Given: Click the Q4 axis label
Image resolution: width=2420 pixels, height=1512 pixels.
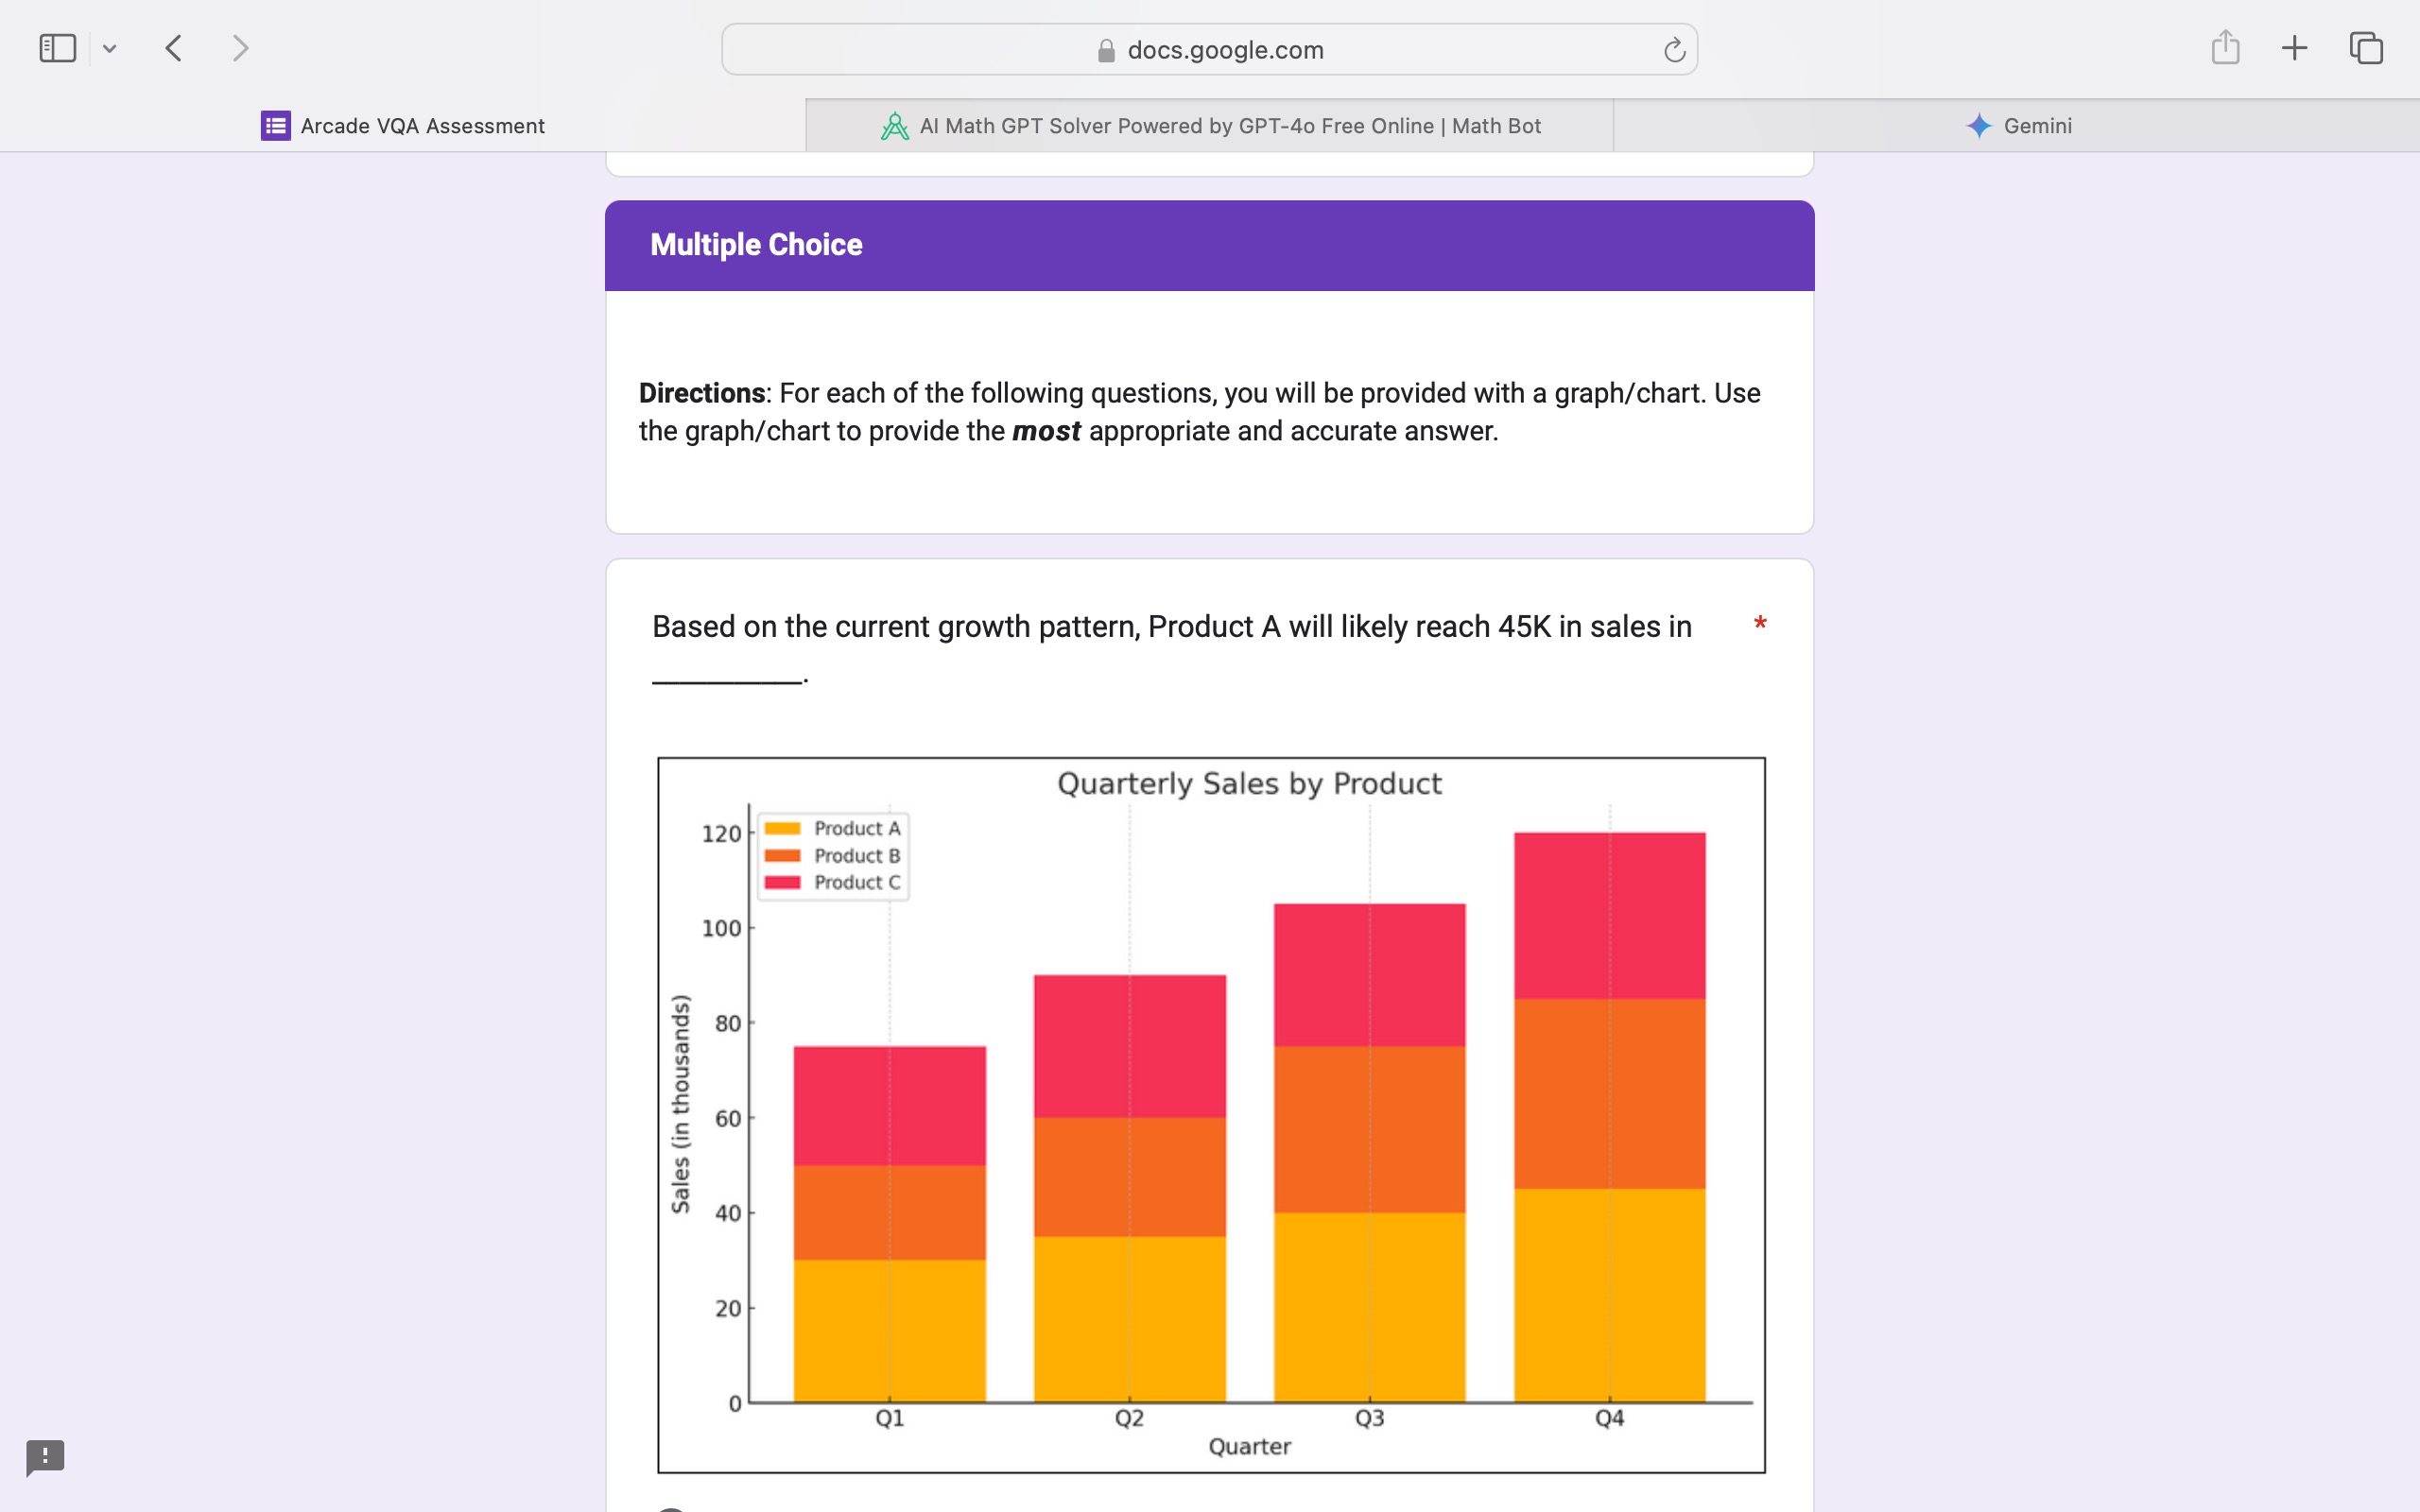Looking at the screenshot, I should point(1609,1418).
